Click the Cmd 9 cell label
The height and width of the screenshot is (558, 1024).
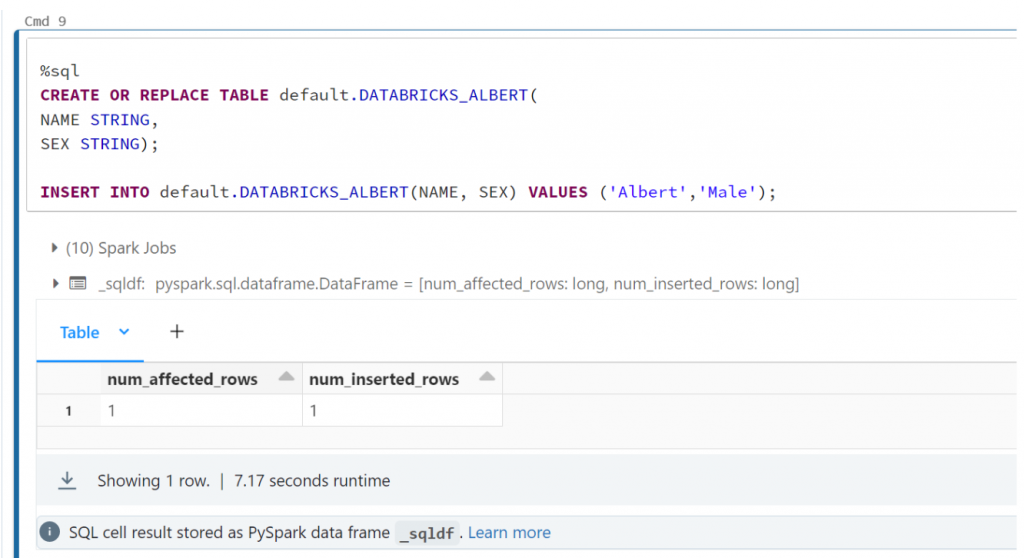point(45,21)
